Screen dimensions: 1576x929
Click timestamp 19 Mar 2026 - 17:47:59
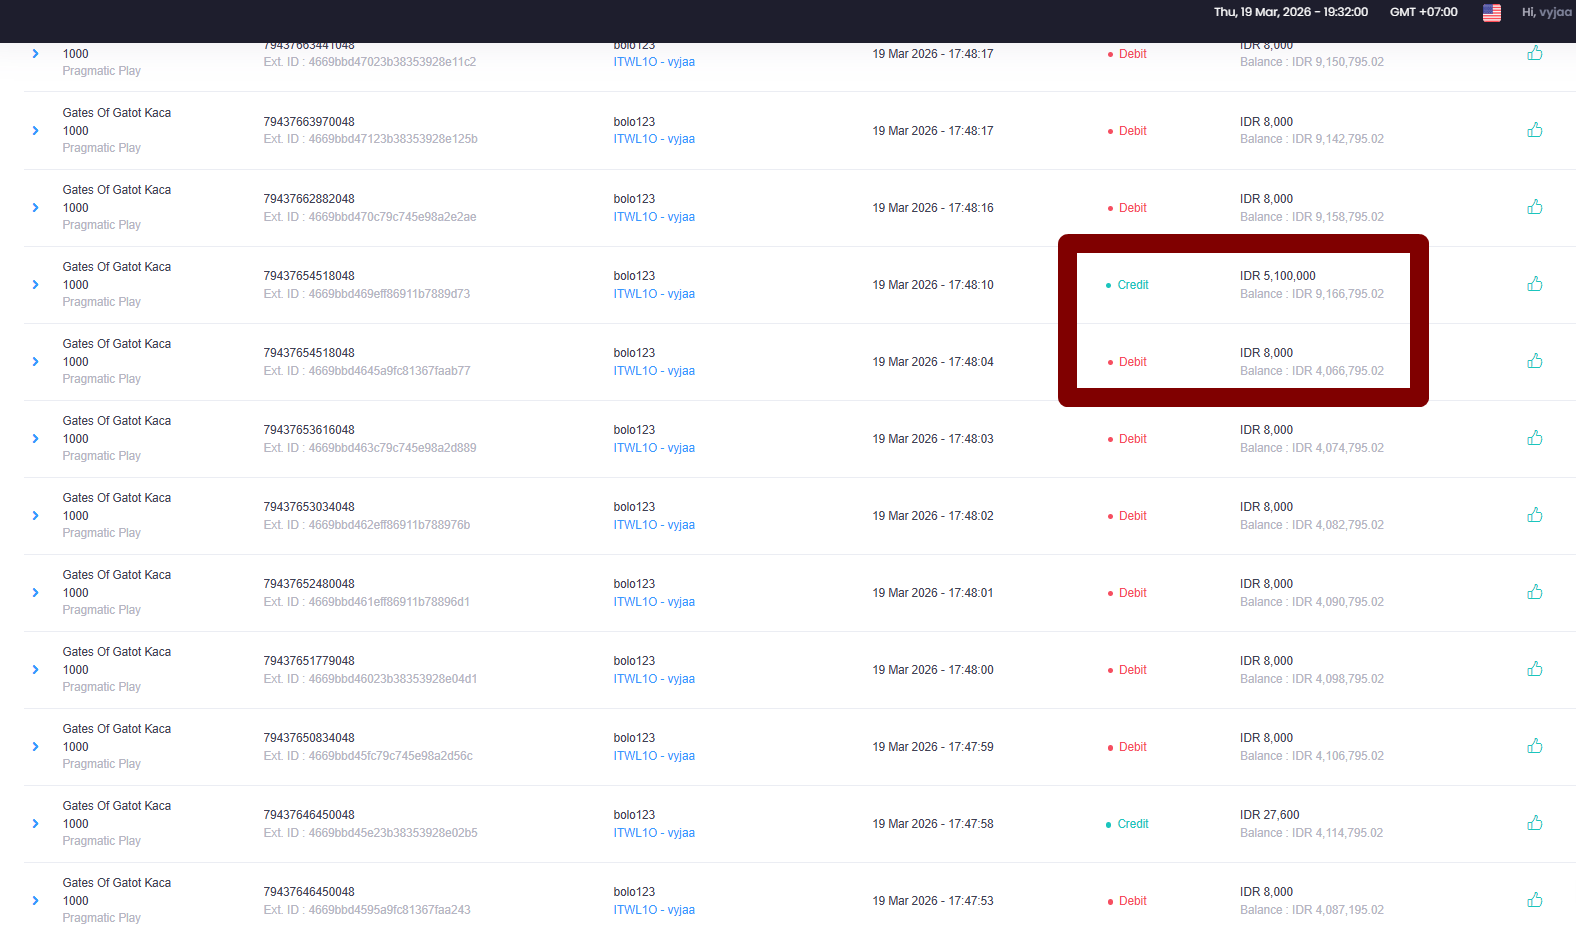(x=933, y=747)
